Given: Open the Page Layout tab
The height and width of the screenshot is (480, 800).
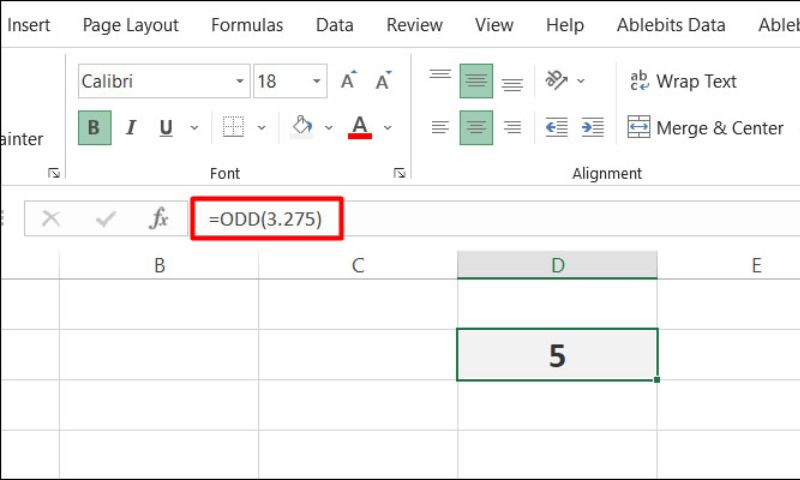Looking at the screenshot, I should click(x=131, y=25).
